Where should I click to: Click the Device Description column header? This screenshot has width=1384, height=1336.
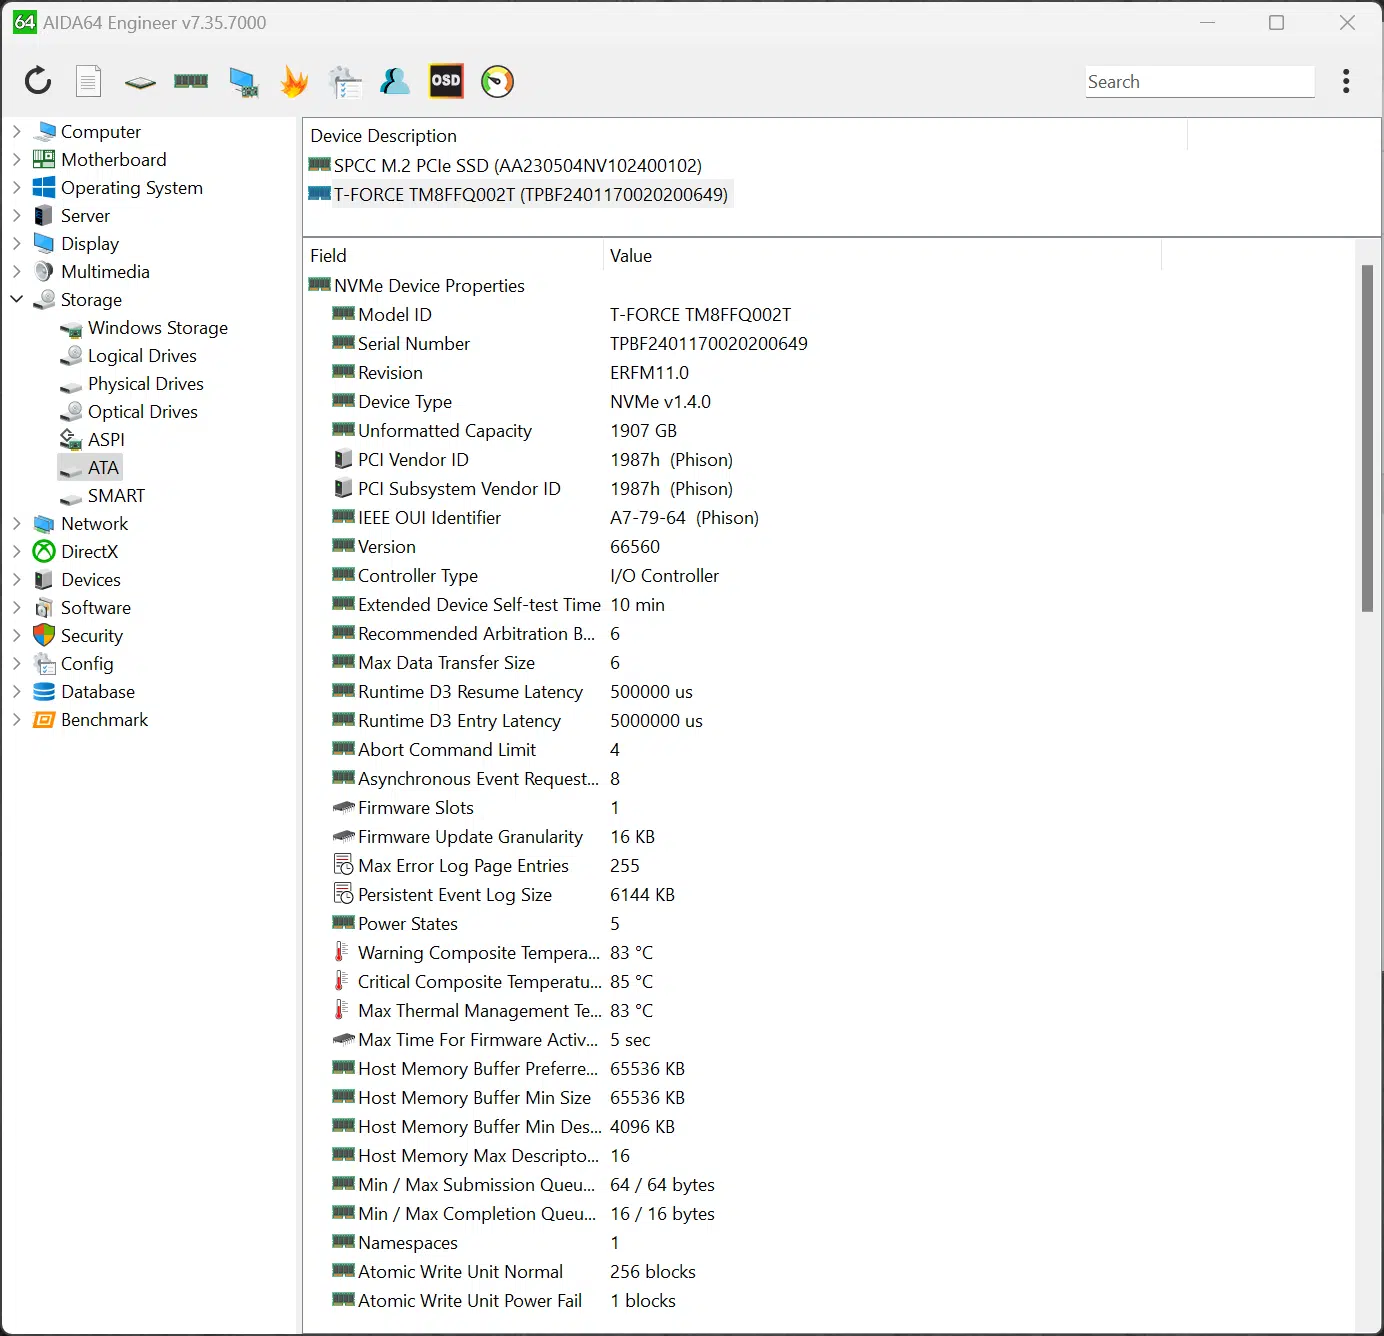[745, 135]
